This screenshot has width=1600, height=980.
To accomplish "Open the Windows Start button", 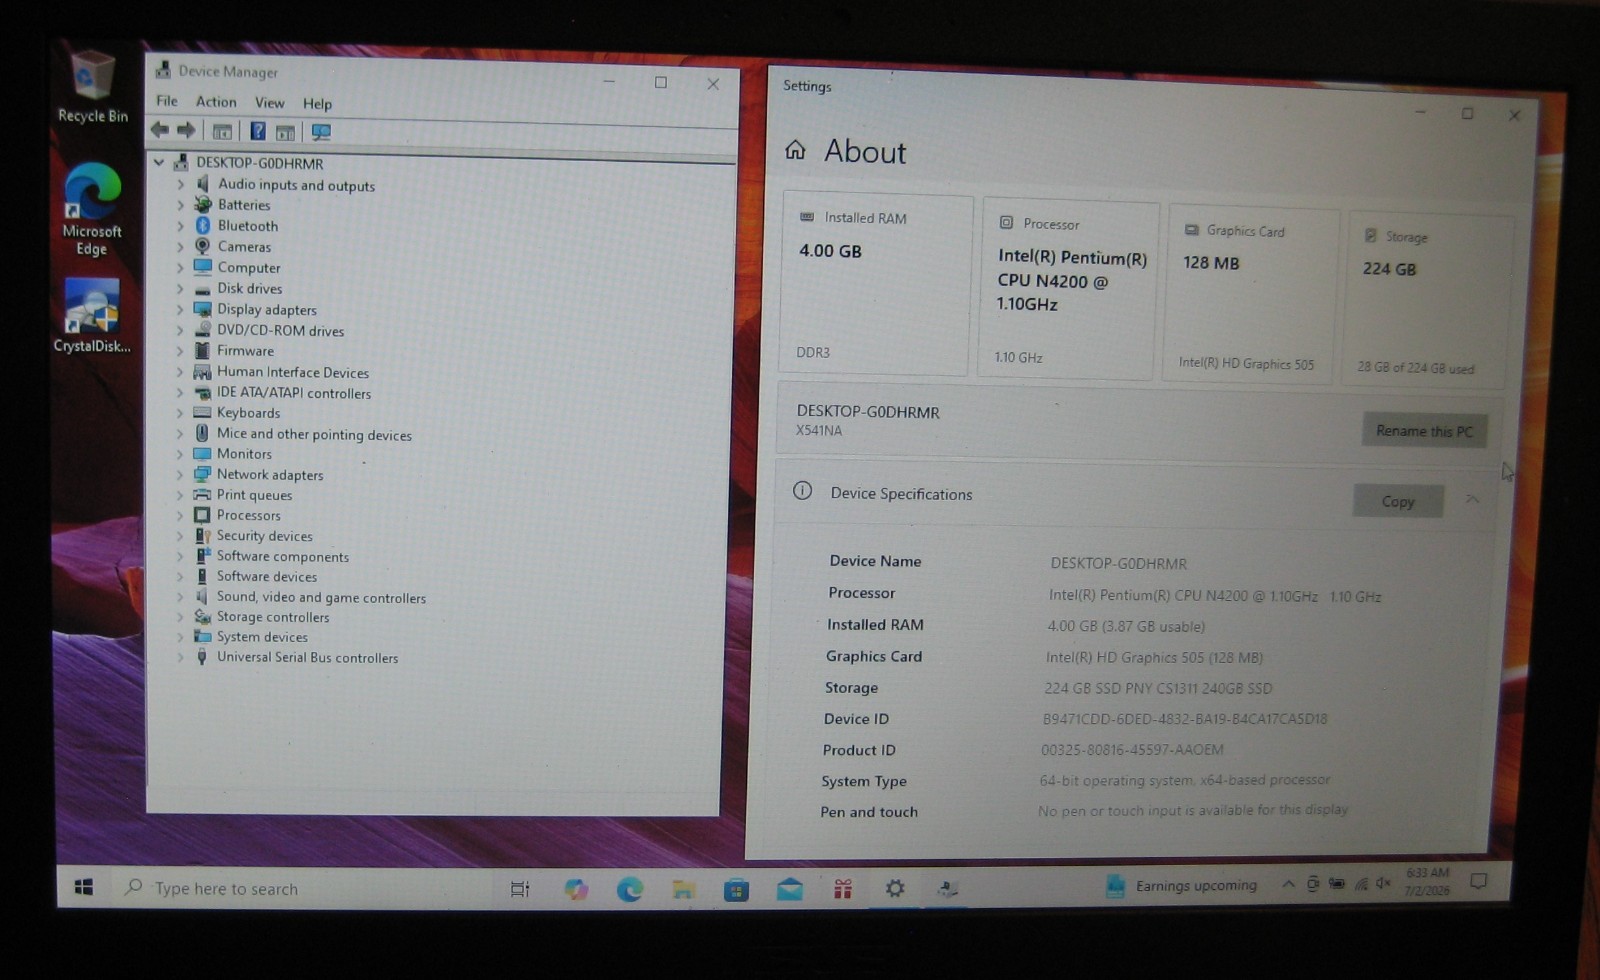I will [84, 887].
